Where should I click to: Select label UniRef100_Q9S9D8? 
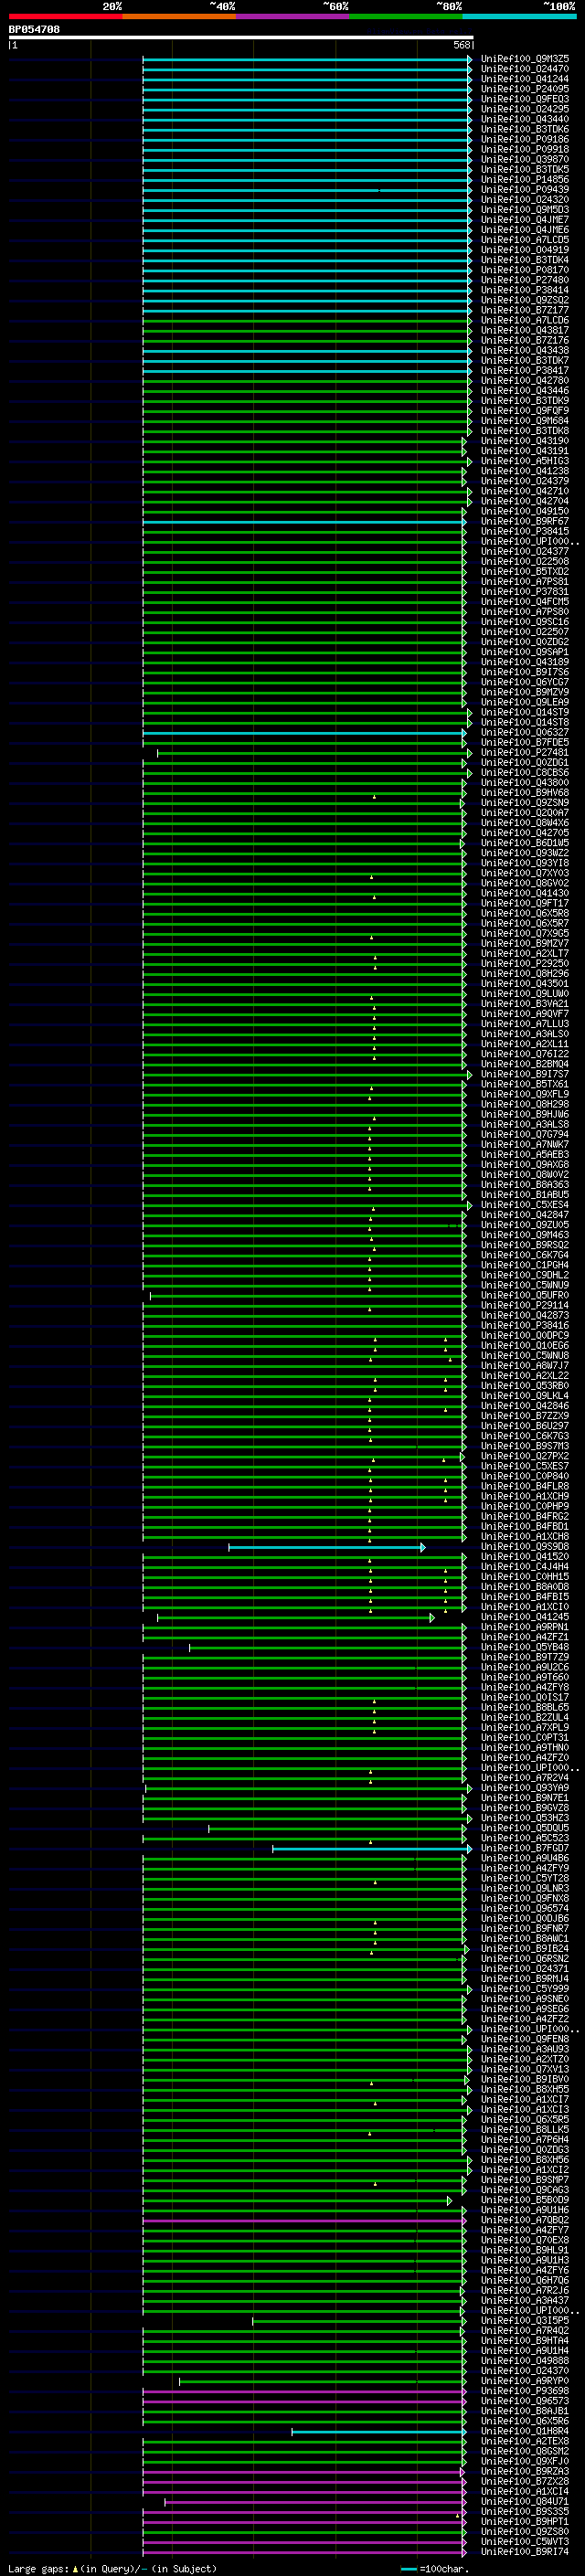(525, 1546)
